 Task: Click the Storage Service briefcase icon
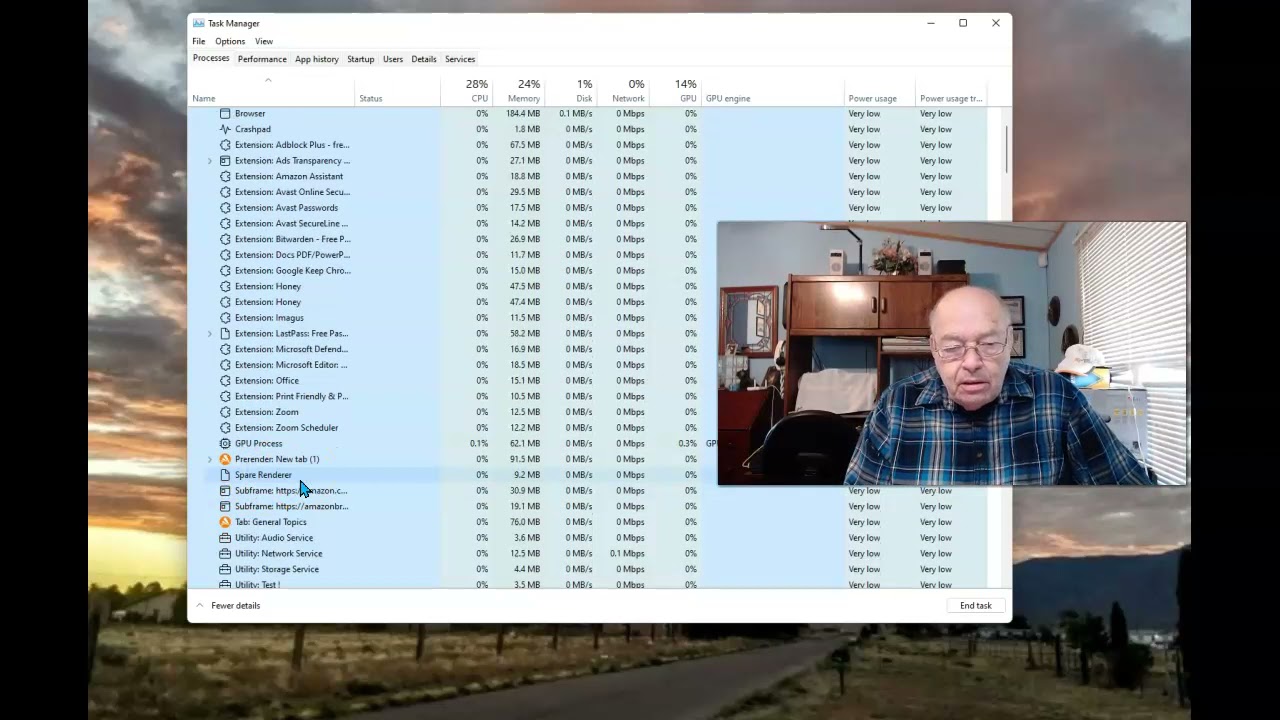click(x=225, y=569)
